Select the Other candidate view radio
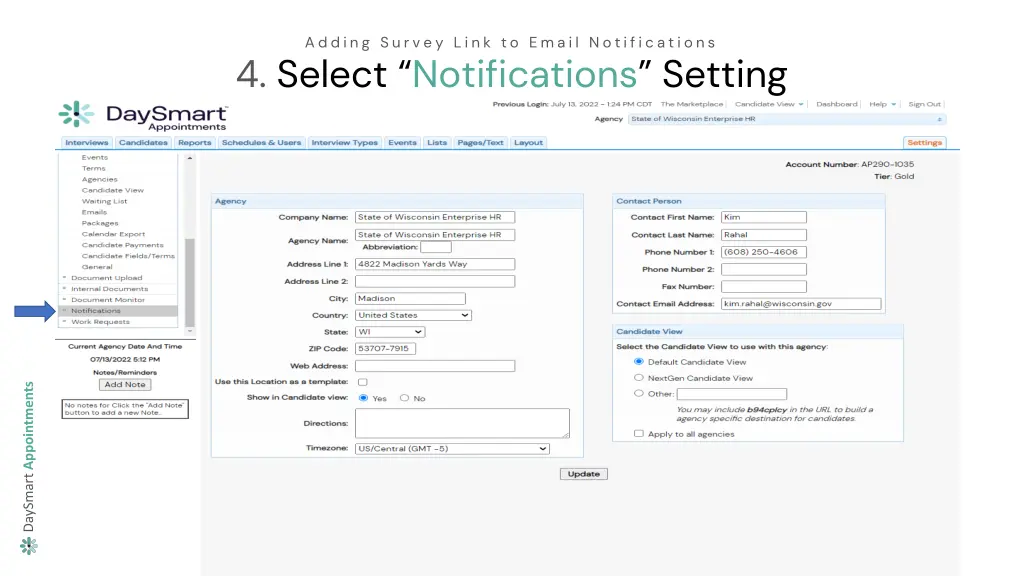The height and width of the screenshot is (576, 1024). click(x=639, y=393)
